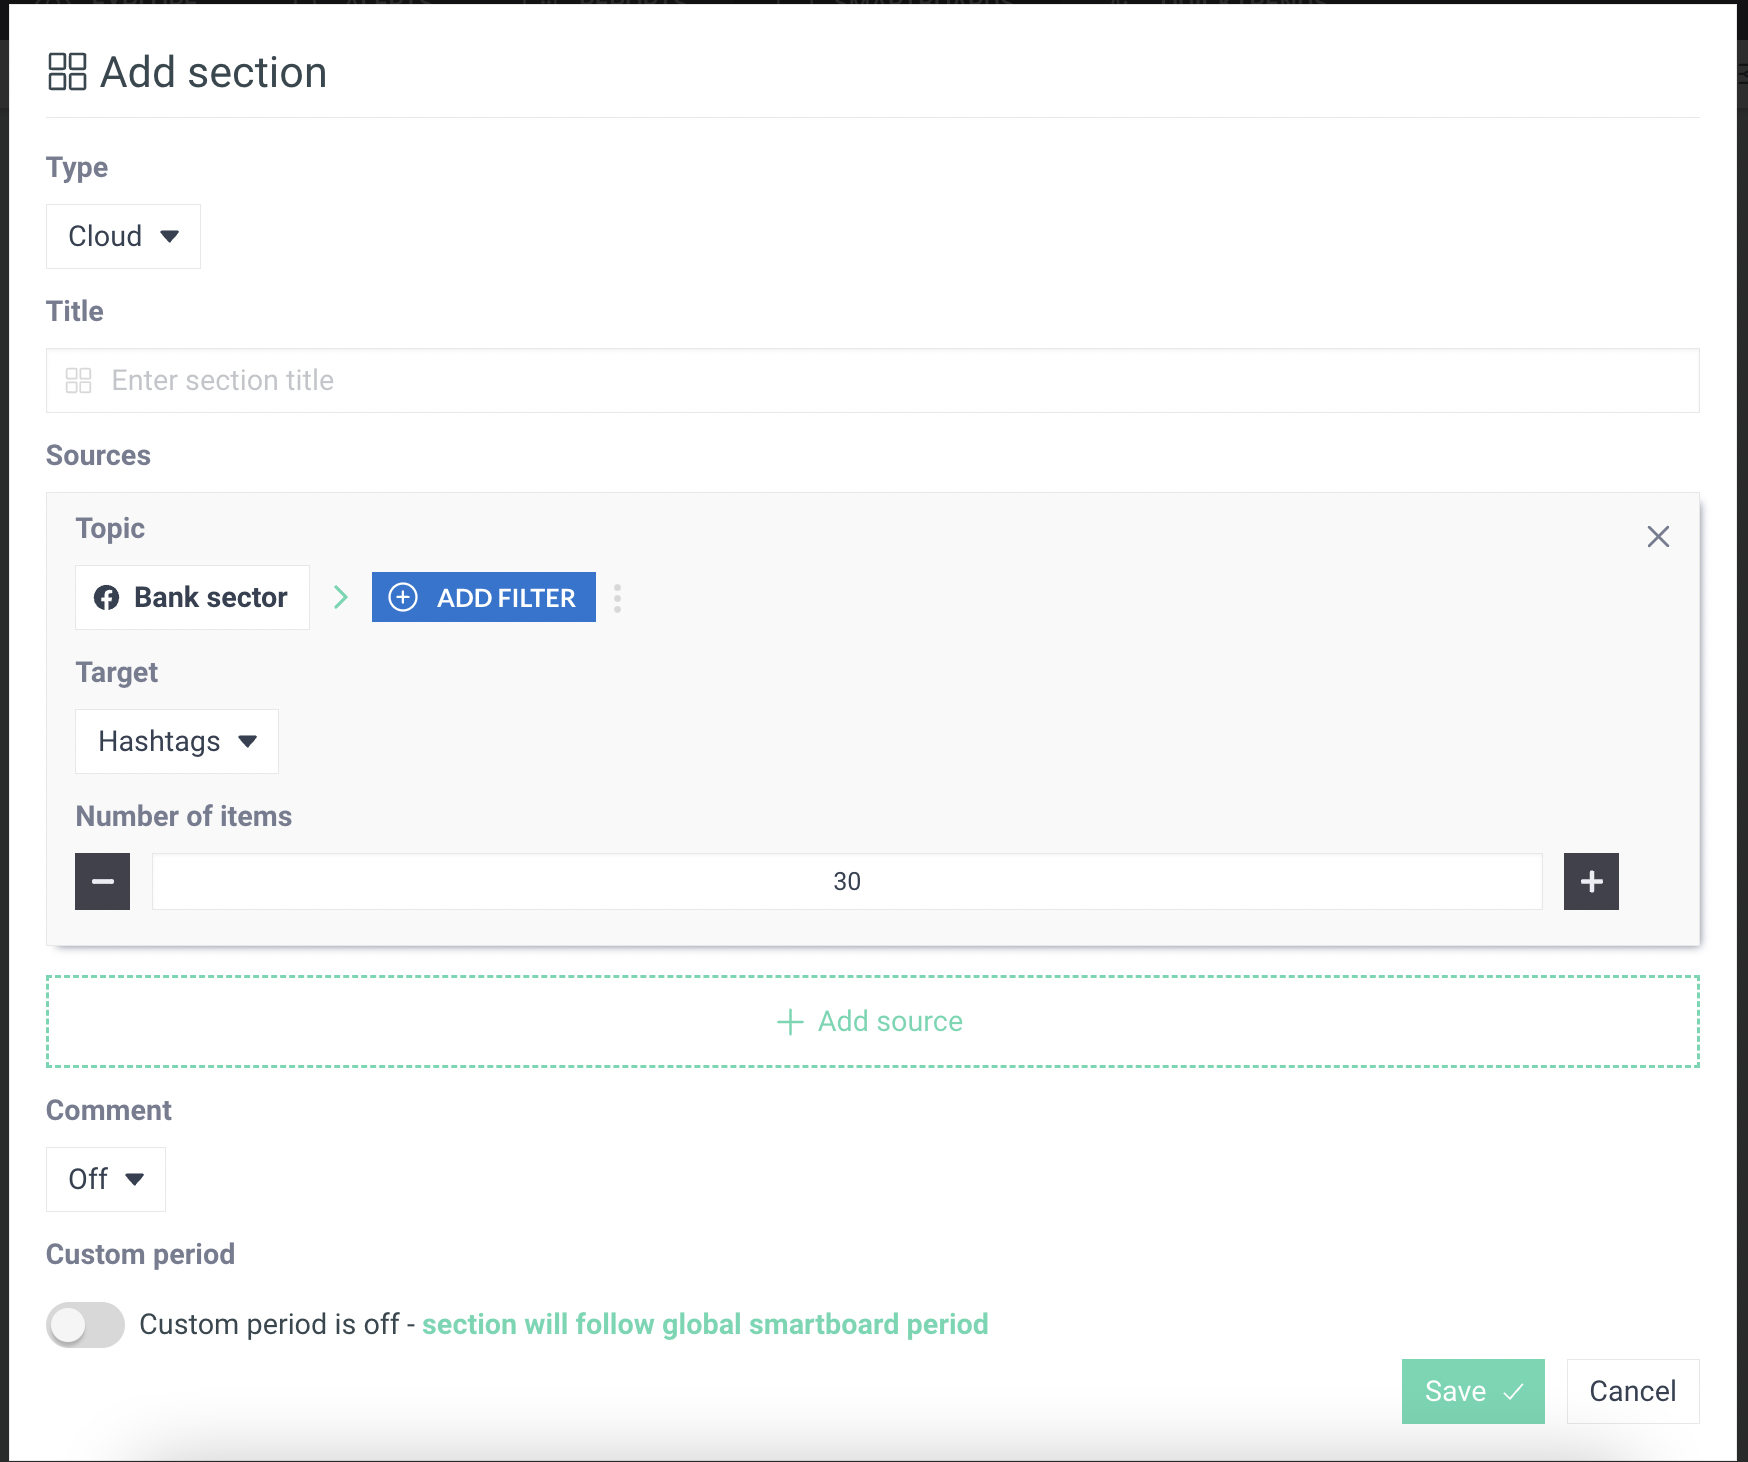Increase number of items with plus button
This screenshot has height=1462, width=1748.
click(x=1591, y=881)
